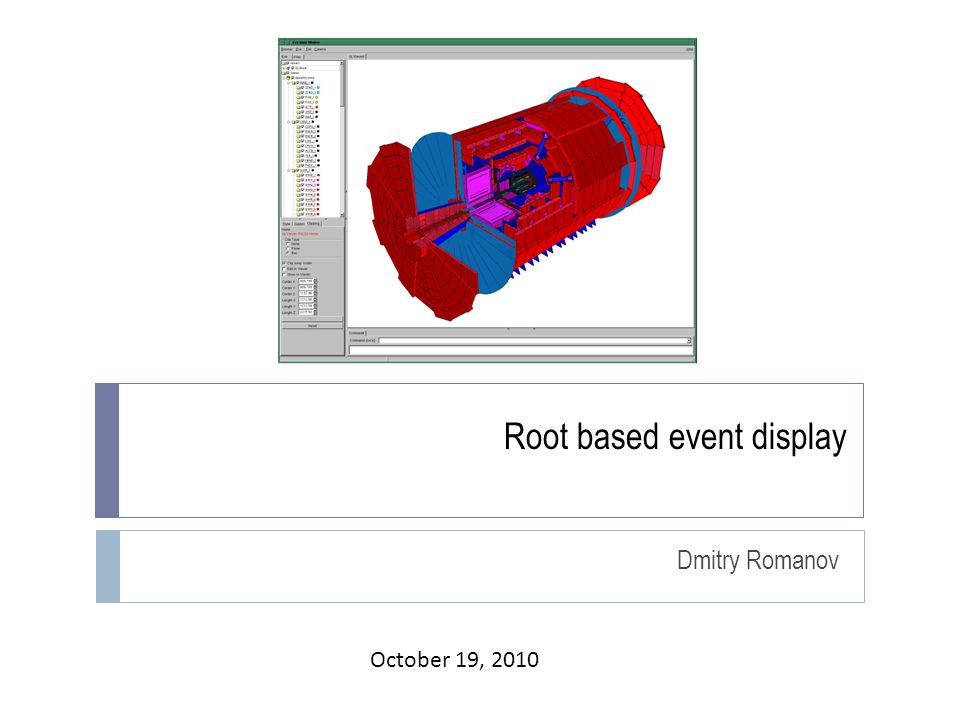The width and height of the screenshot is (960, 720).
Task: Select the Viewers folder row in tree
Action: coord(310,63)
